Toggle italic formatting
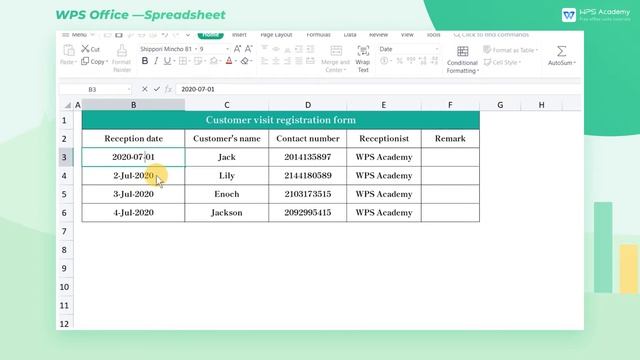Viewport: 640px width, 360px height. 156,61
